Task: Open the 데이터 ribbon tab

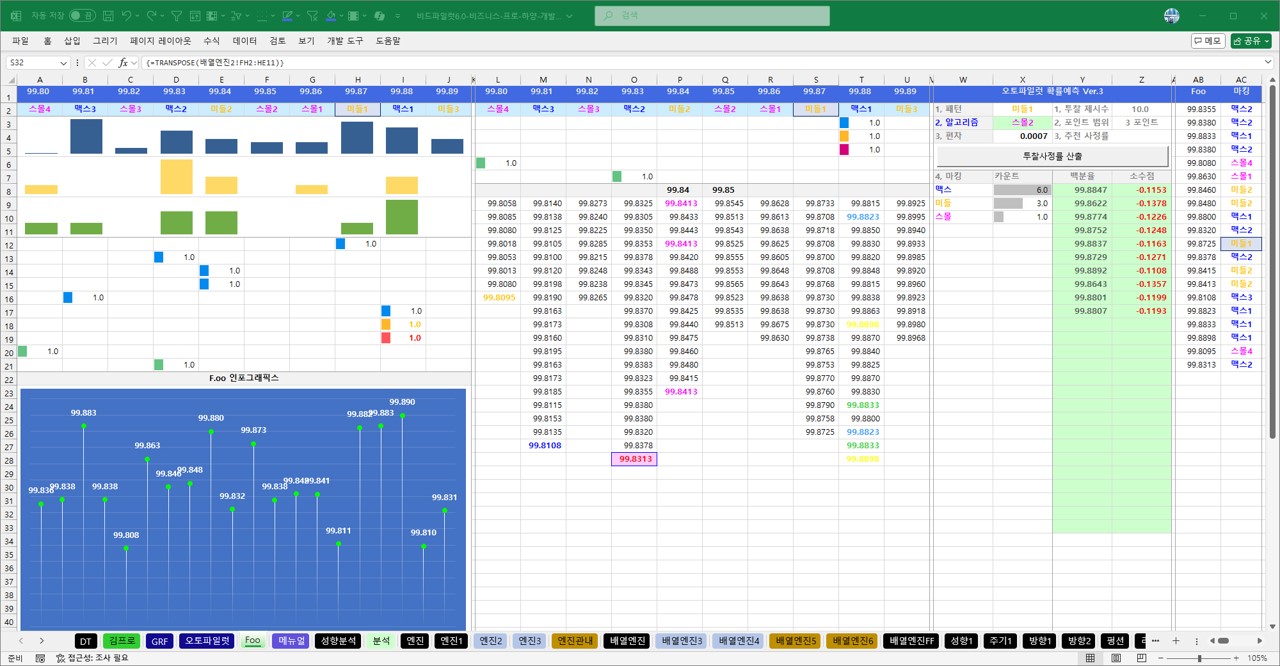Action: coord(244,41)
